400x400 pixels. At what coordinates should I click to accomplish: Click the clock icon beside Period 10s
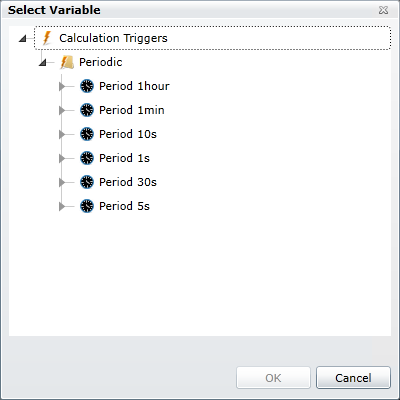87,134
